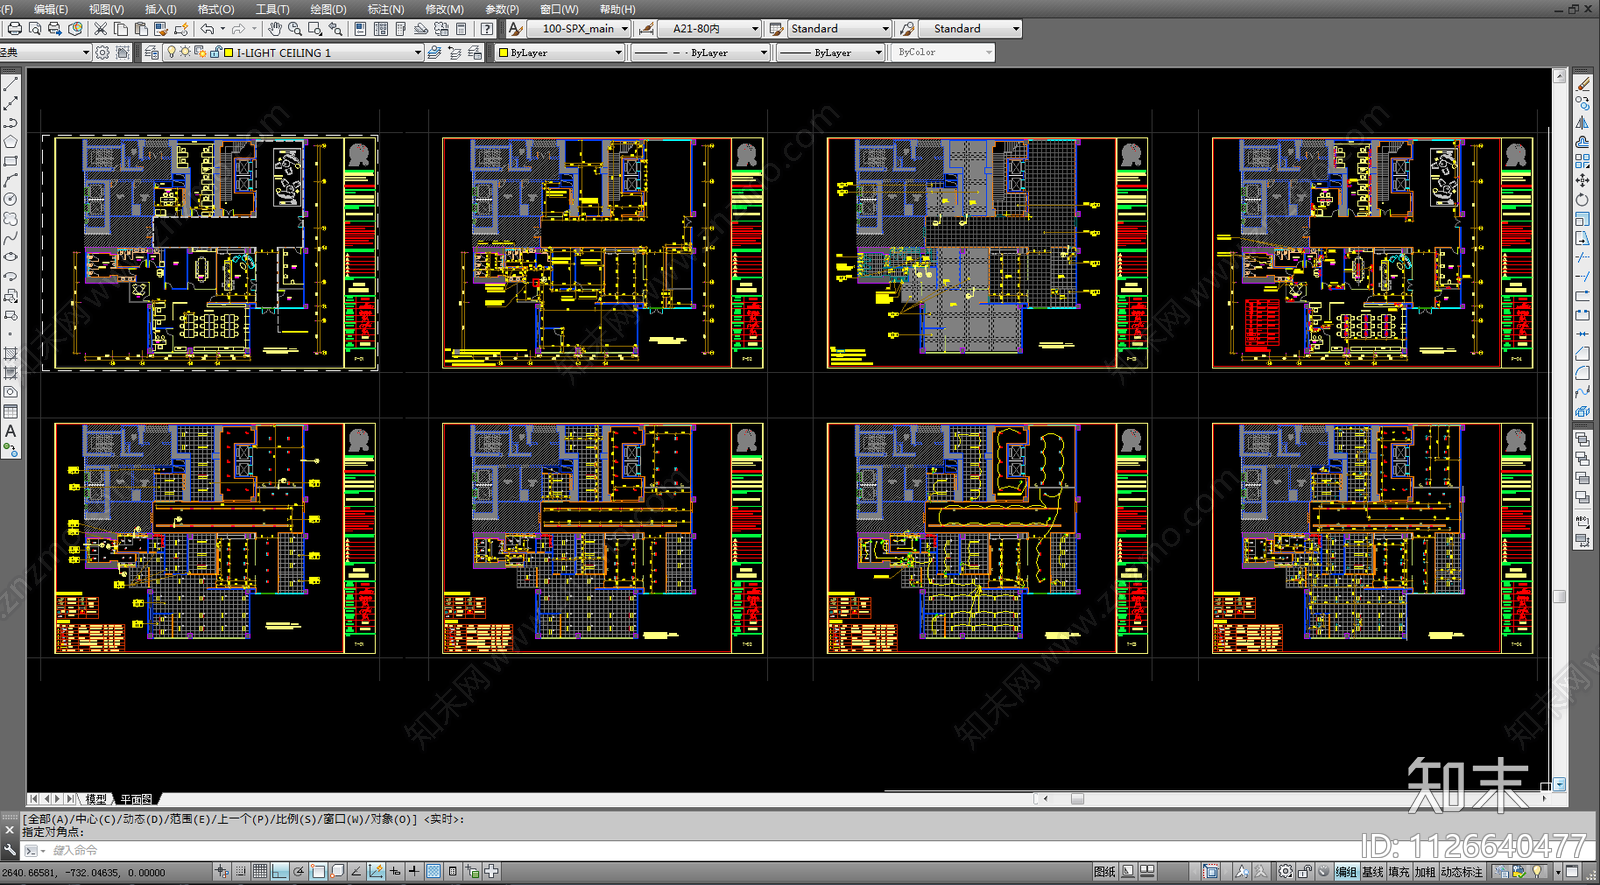Image resolution: width=1600 pixels, height=885 pixels.
Task: Expand the I-LIGHT CEILING 1 layer dropdown
Action: [418, 53]
